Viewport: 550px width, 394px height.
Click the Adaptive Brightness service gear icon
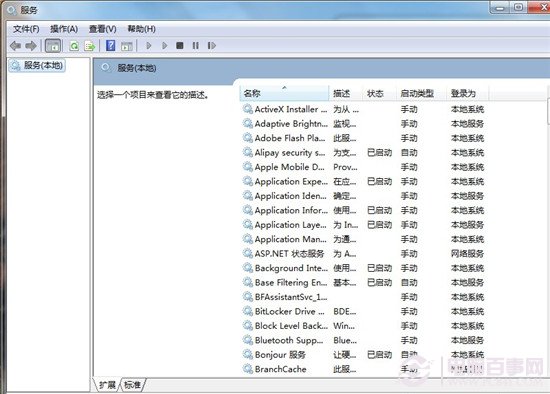pos(248,123)
